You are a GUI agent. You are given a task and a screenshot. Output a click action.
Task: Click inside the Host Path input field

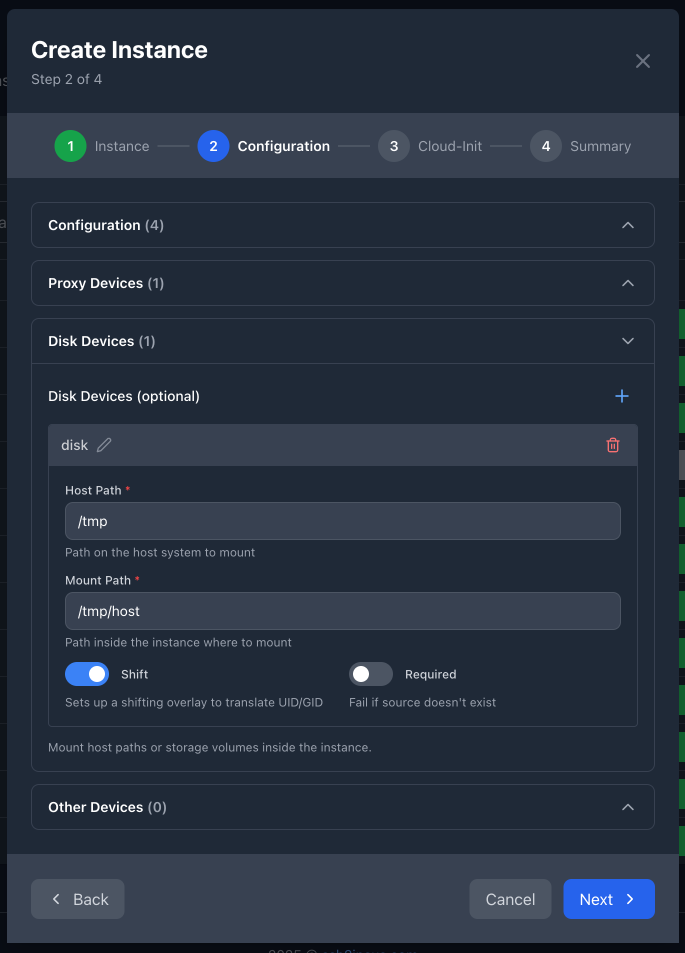(342, 521)
